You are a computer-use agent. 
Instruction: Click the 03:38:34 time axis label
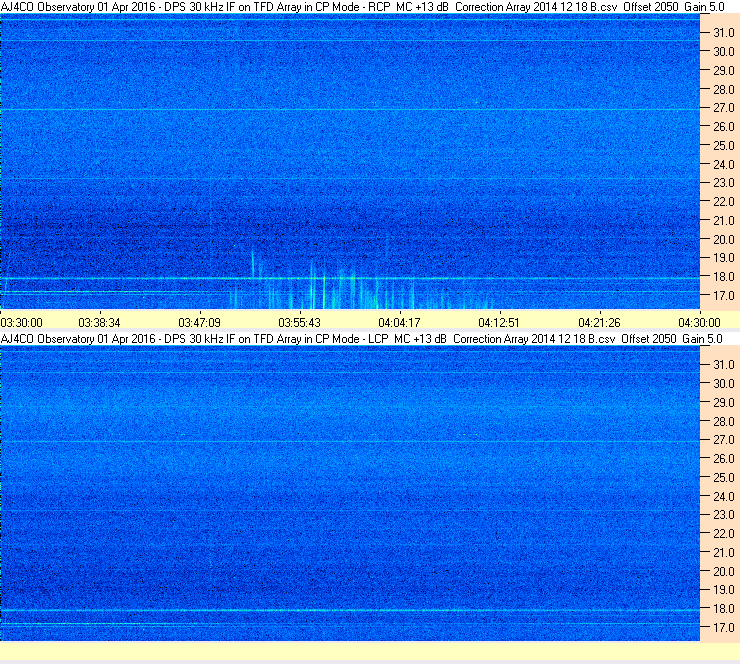99,323
